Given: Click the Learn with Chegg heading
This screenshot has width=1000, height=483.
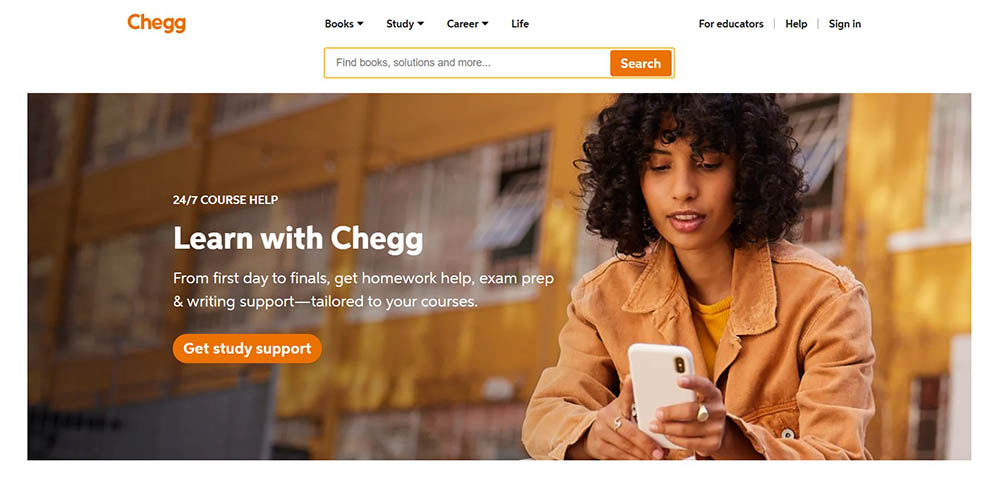Looking at the screenshot, I should point(298,239).
